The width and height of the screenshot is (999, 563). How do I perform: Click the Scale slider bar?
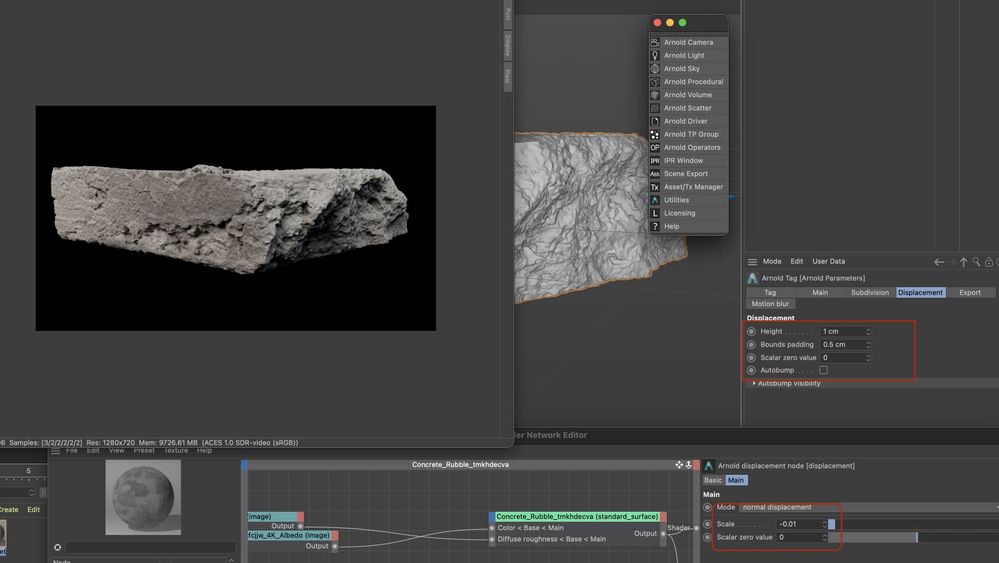(x=913, y=524)
